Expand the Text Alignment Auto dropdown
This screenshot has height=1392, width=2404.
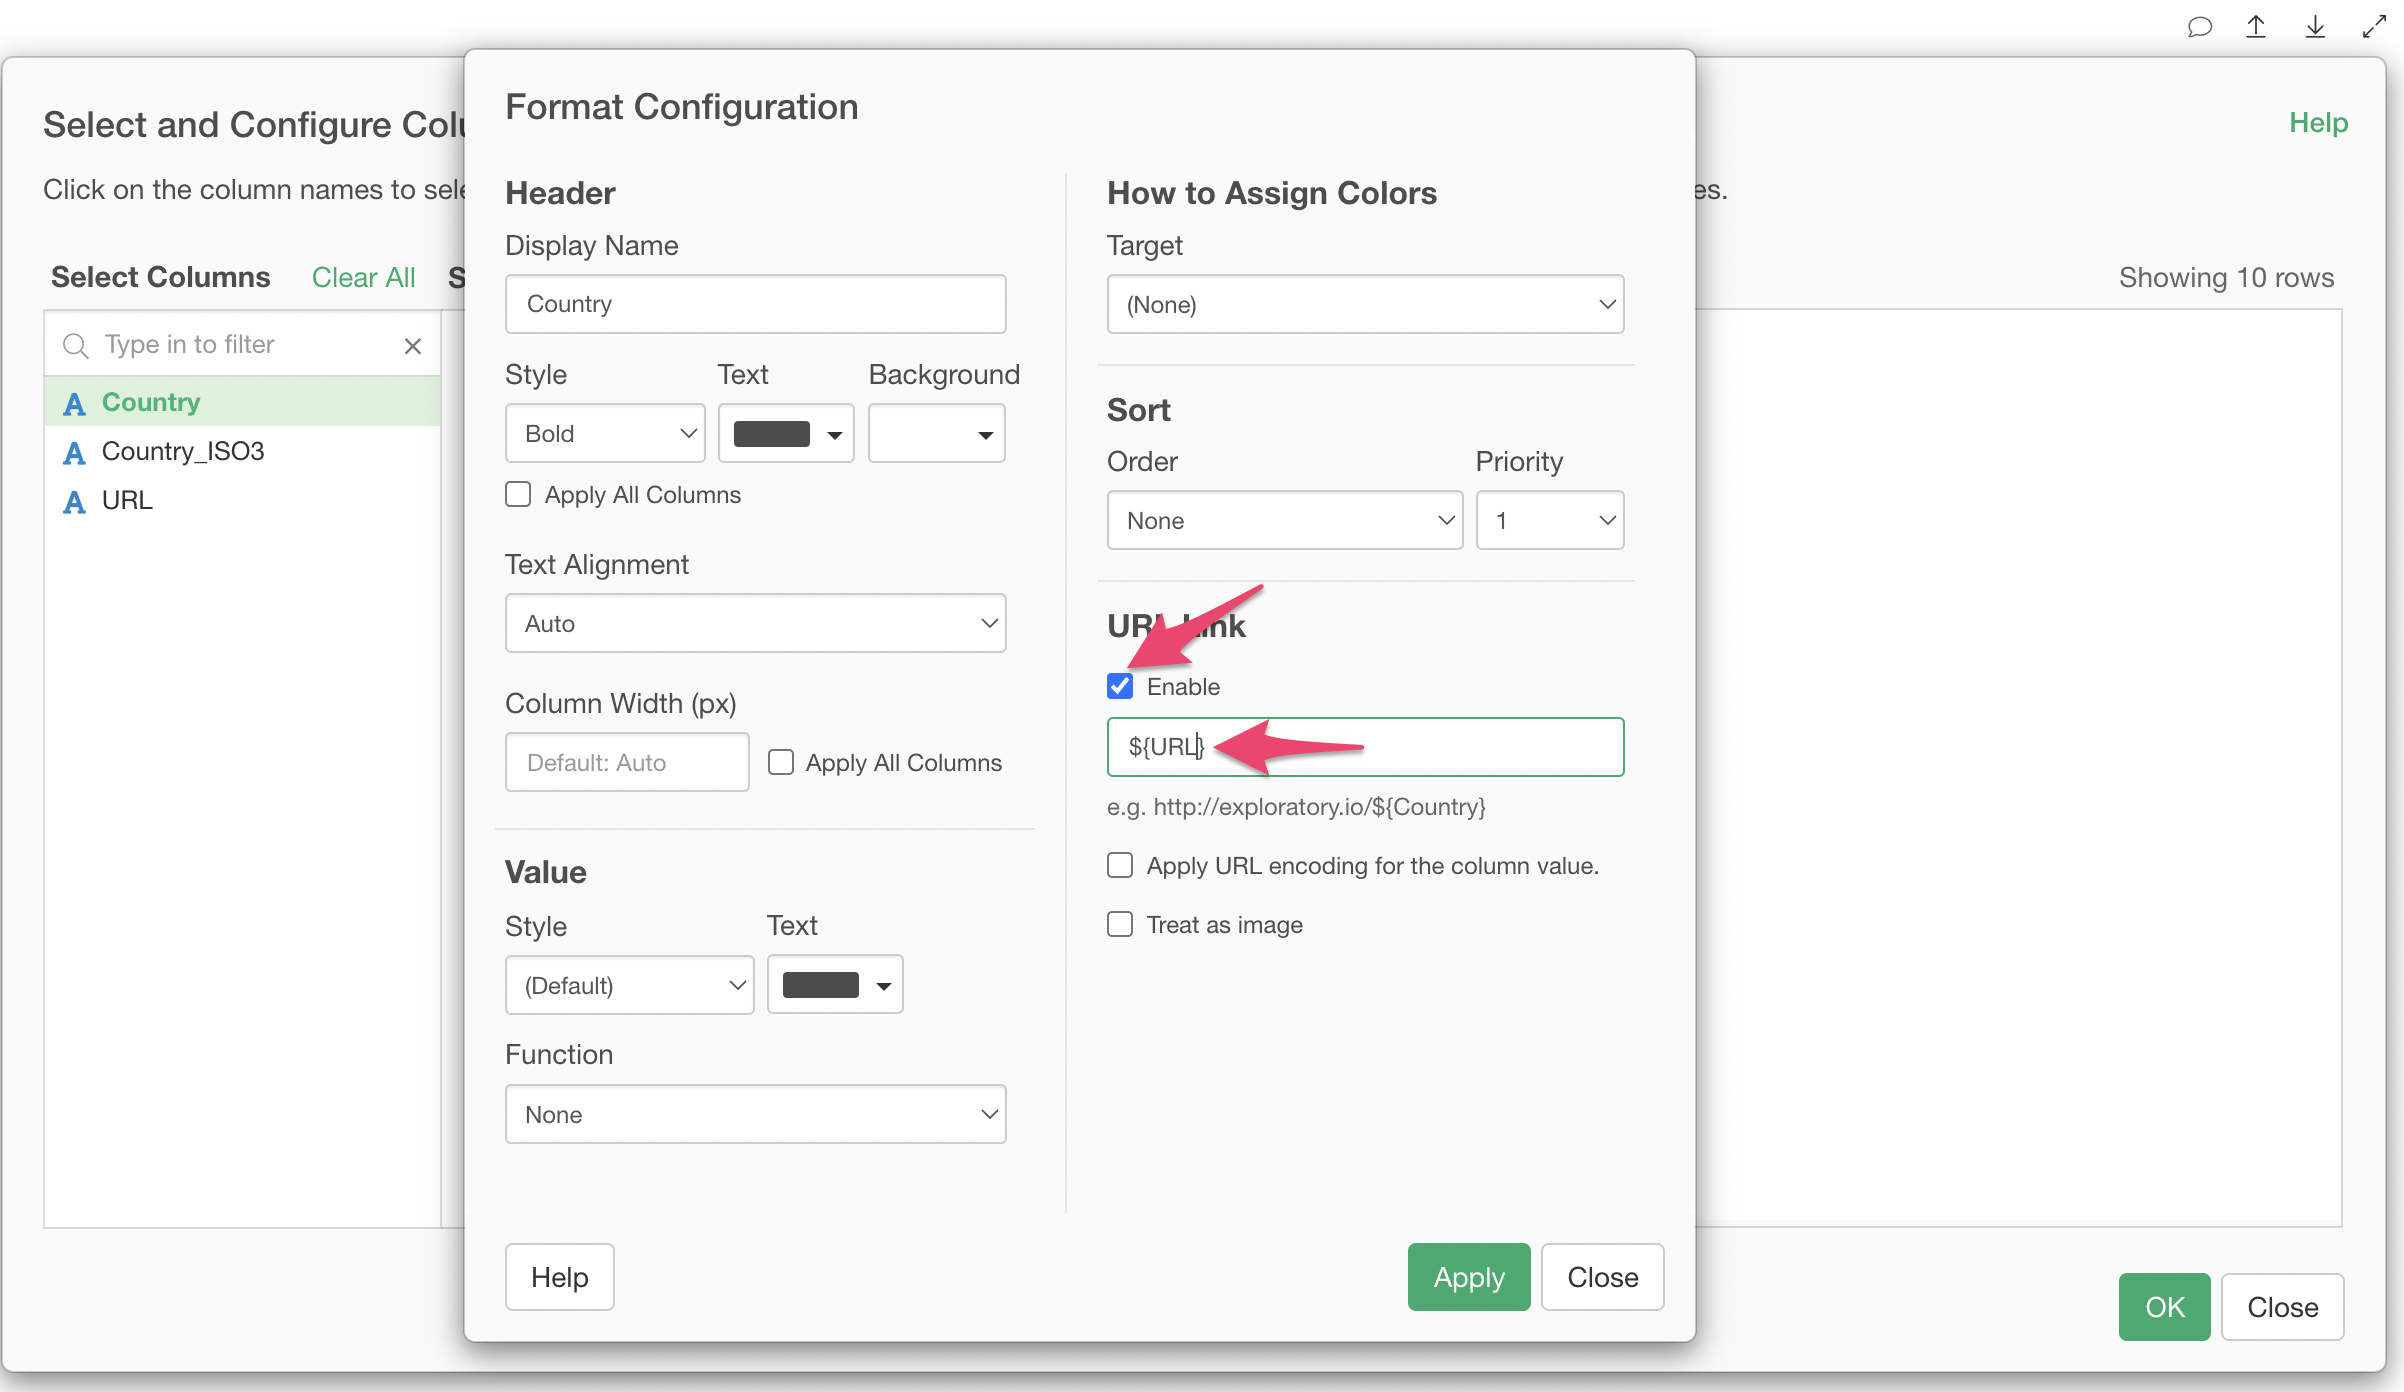pyautogui.click(x=755, y=623)
